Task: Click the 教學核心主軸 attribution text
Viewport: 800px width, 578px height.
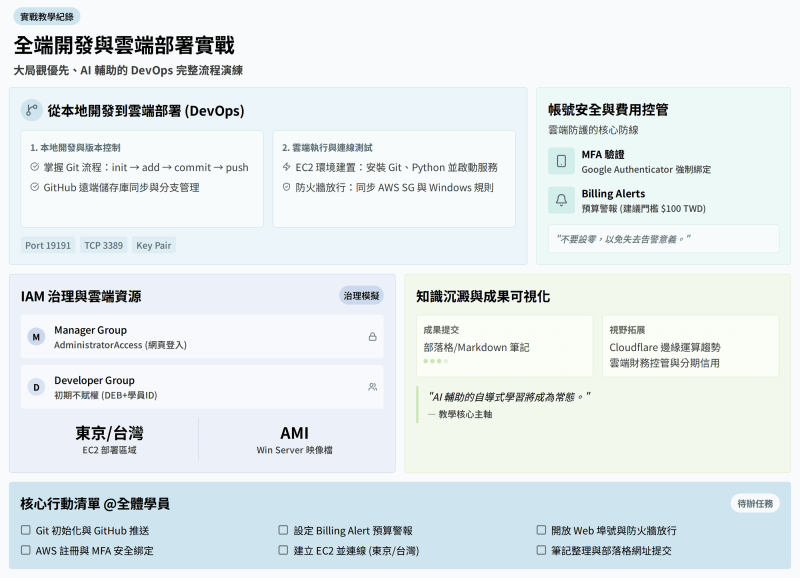Action: click(x=460, y=414)
